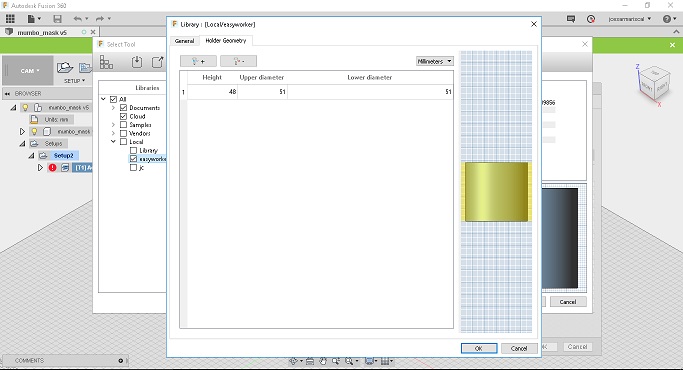Click the Units document icon
The width and height of the screenshot is (683, 370).
point(34,119)
